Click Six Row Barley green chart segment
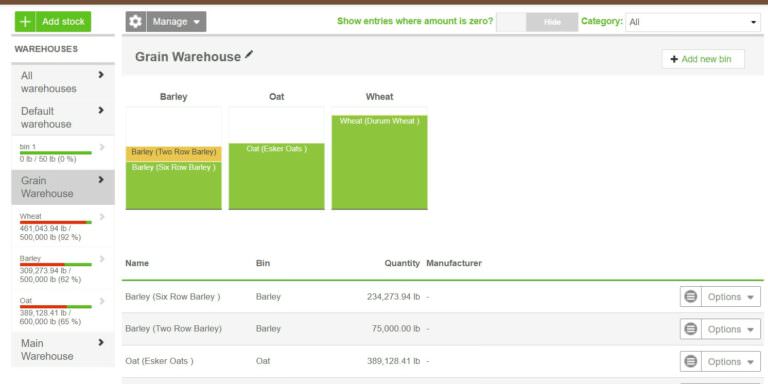Image resolution: width=768 pixels, height=384 pixels. coord(173,186)
